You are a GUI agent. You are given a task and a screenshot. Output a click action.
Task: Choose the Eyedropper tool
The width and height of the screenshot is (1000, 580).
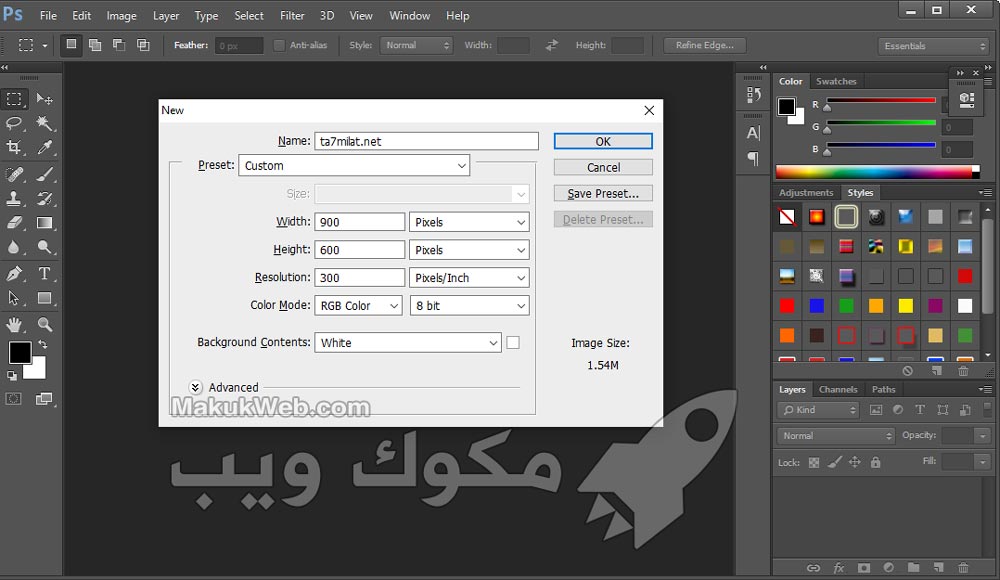click(45, 148)
